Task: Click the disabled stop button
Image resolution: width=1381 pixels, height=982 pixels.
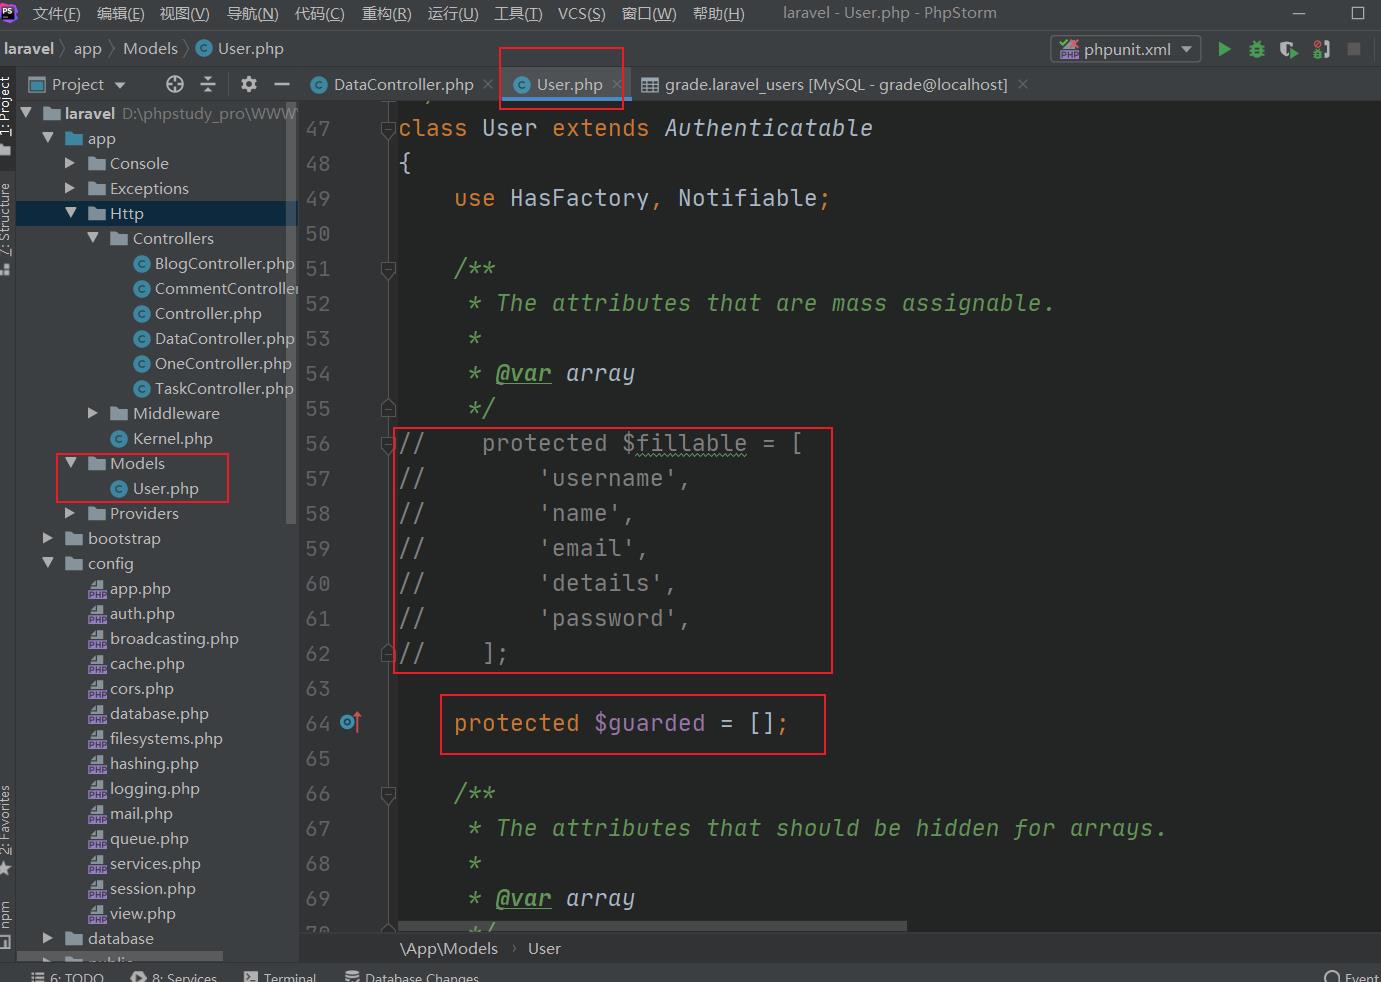Action: coord(1354,49)
